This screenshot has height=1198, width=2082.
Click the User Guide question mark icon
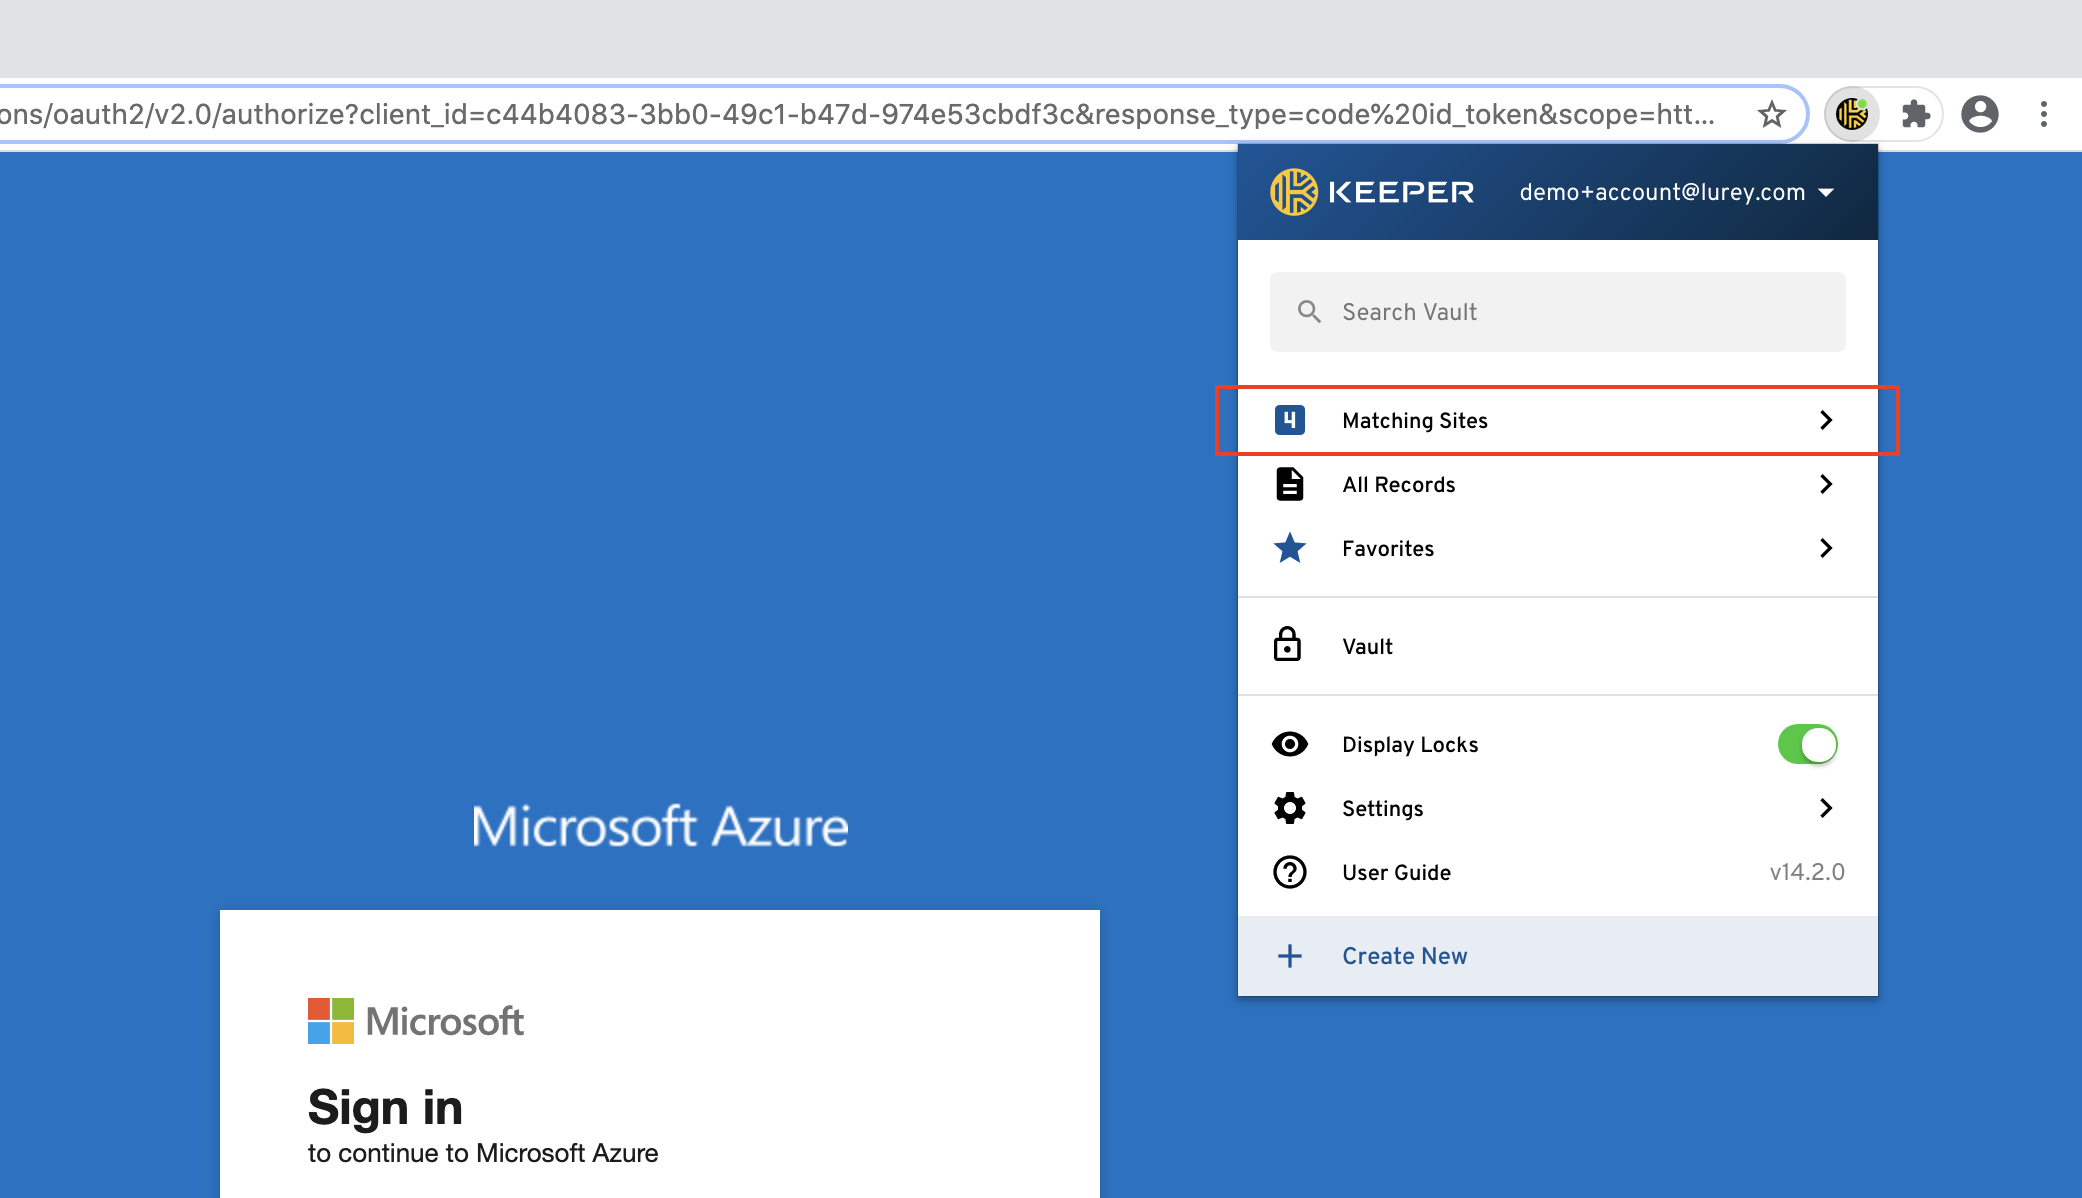click(1290, 872)
